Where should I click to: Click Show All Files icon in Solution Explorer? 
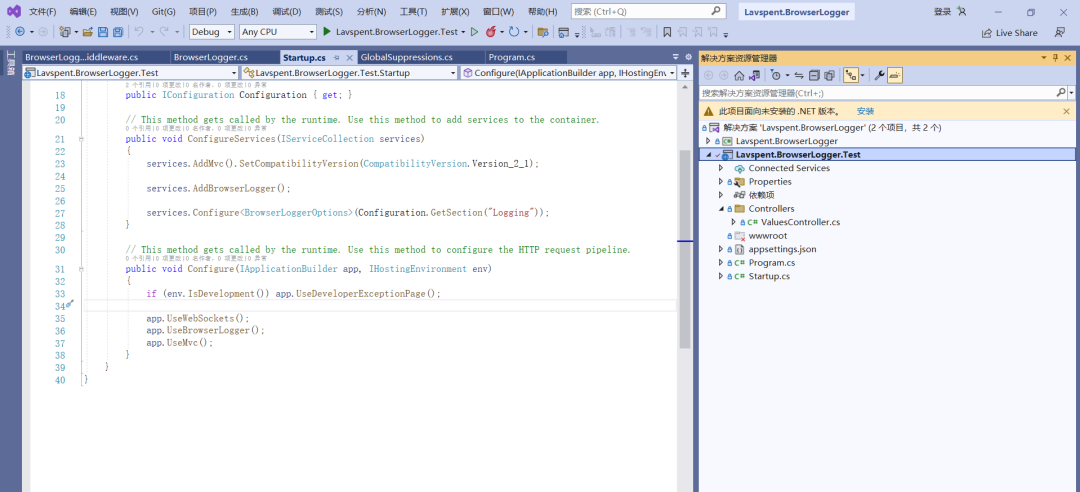[829, 75]
